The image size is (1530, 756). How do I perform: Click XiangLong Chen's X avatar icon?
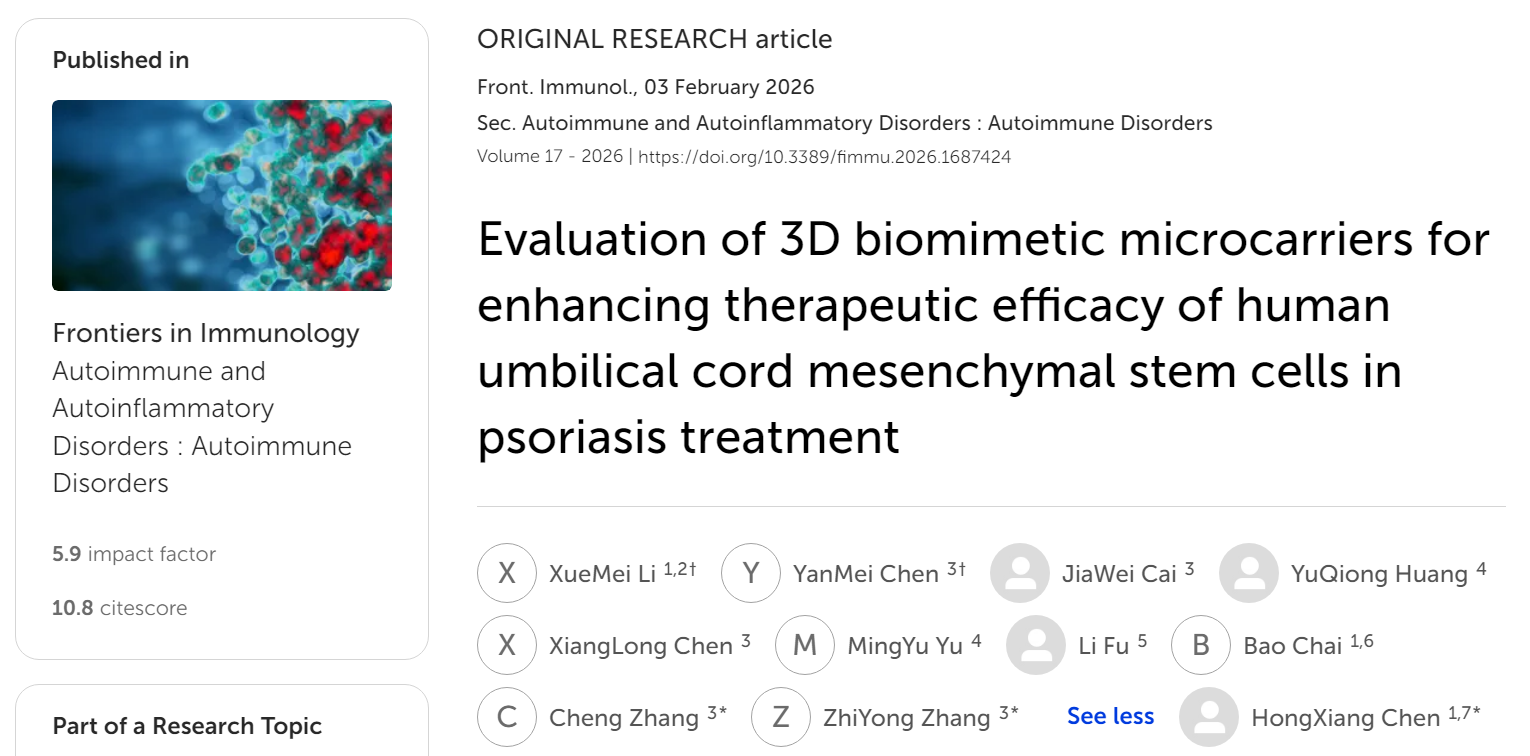pyautogui.click(x=507, y=645)
